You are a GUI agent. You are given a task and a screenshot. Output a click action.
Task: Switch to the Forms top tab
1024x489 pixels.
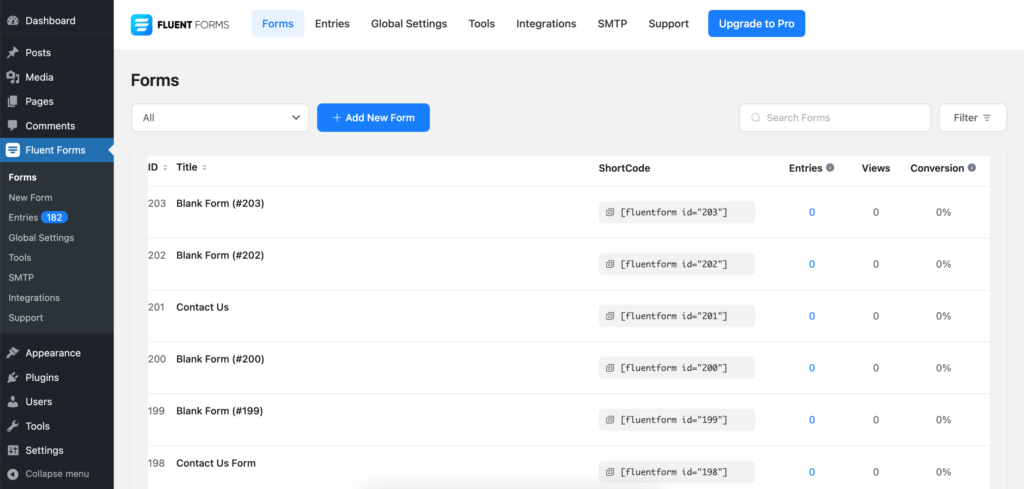point(278,24)
